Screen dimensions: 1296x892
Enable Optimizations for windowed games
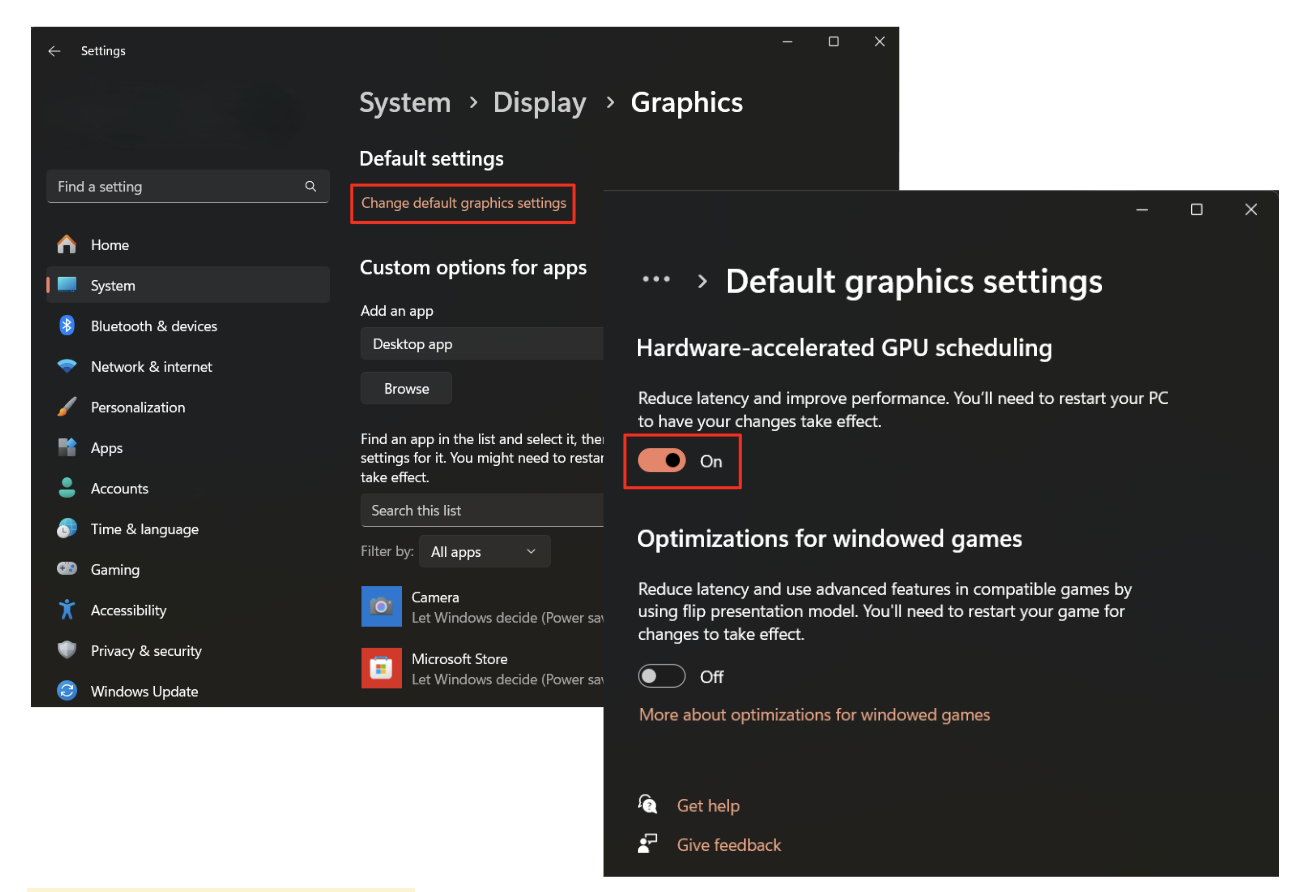click(661, 676)
